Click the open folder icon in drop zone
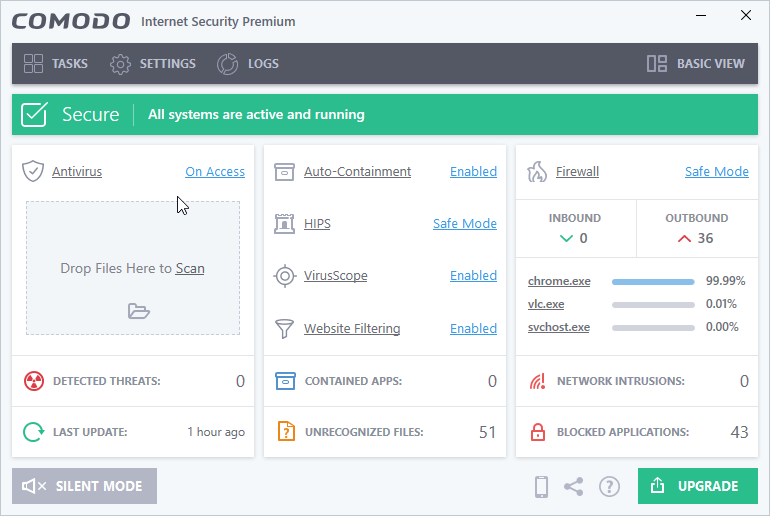 [138, 311]
